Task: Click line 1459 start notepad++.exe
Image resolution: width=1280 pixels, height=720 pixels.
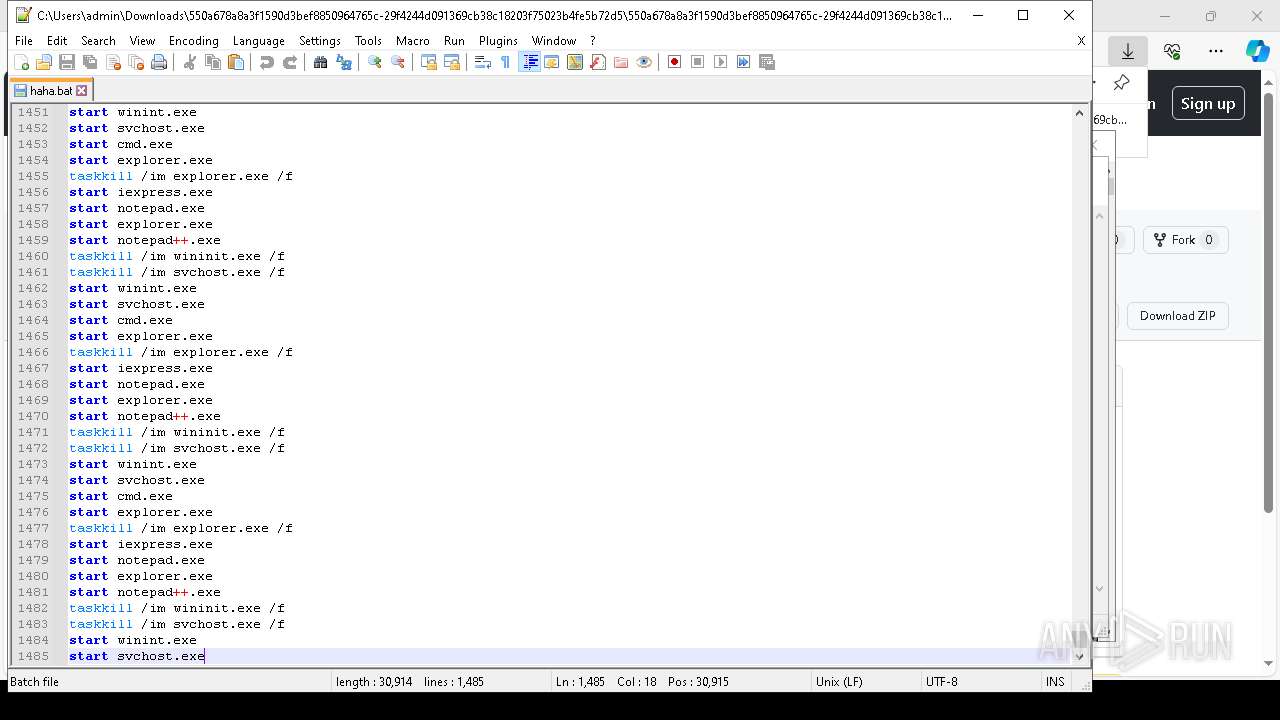Action: 145,240
